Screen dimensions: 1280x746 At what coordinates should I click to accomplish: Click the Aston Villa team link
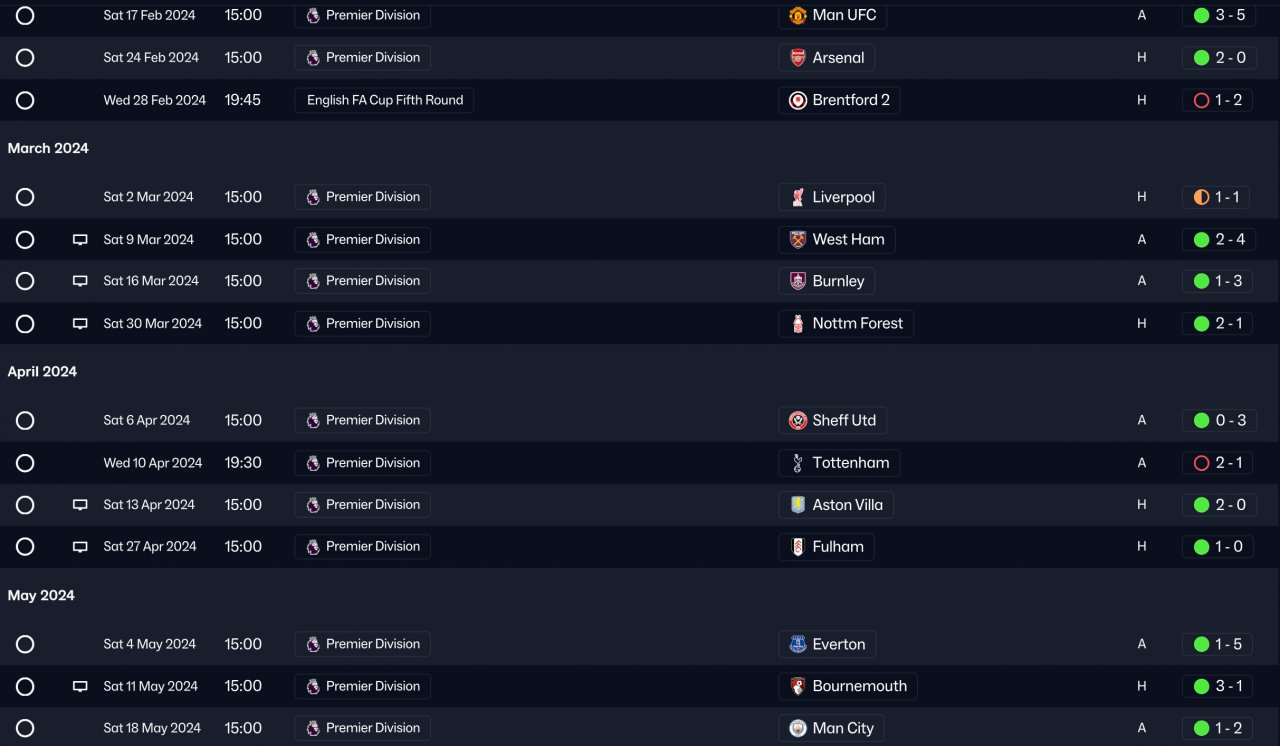pos(847,505)
